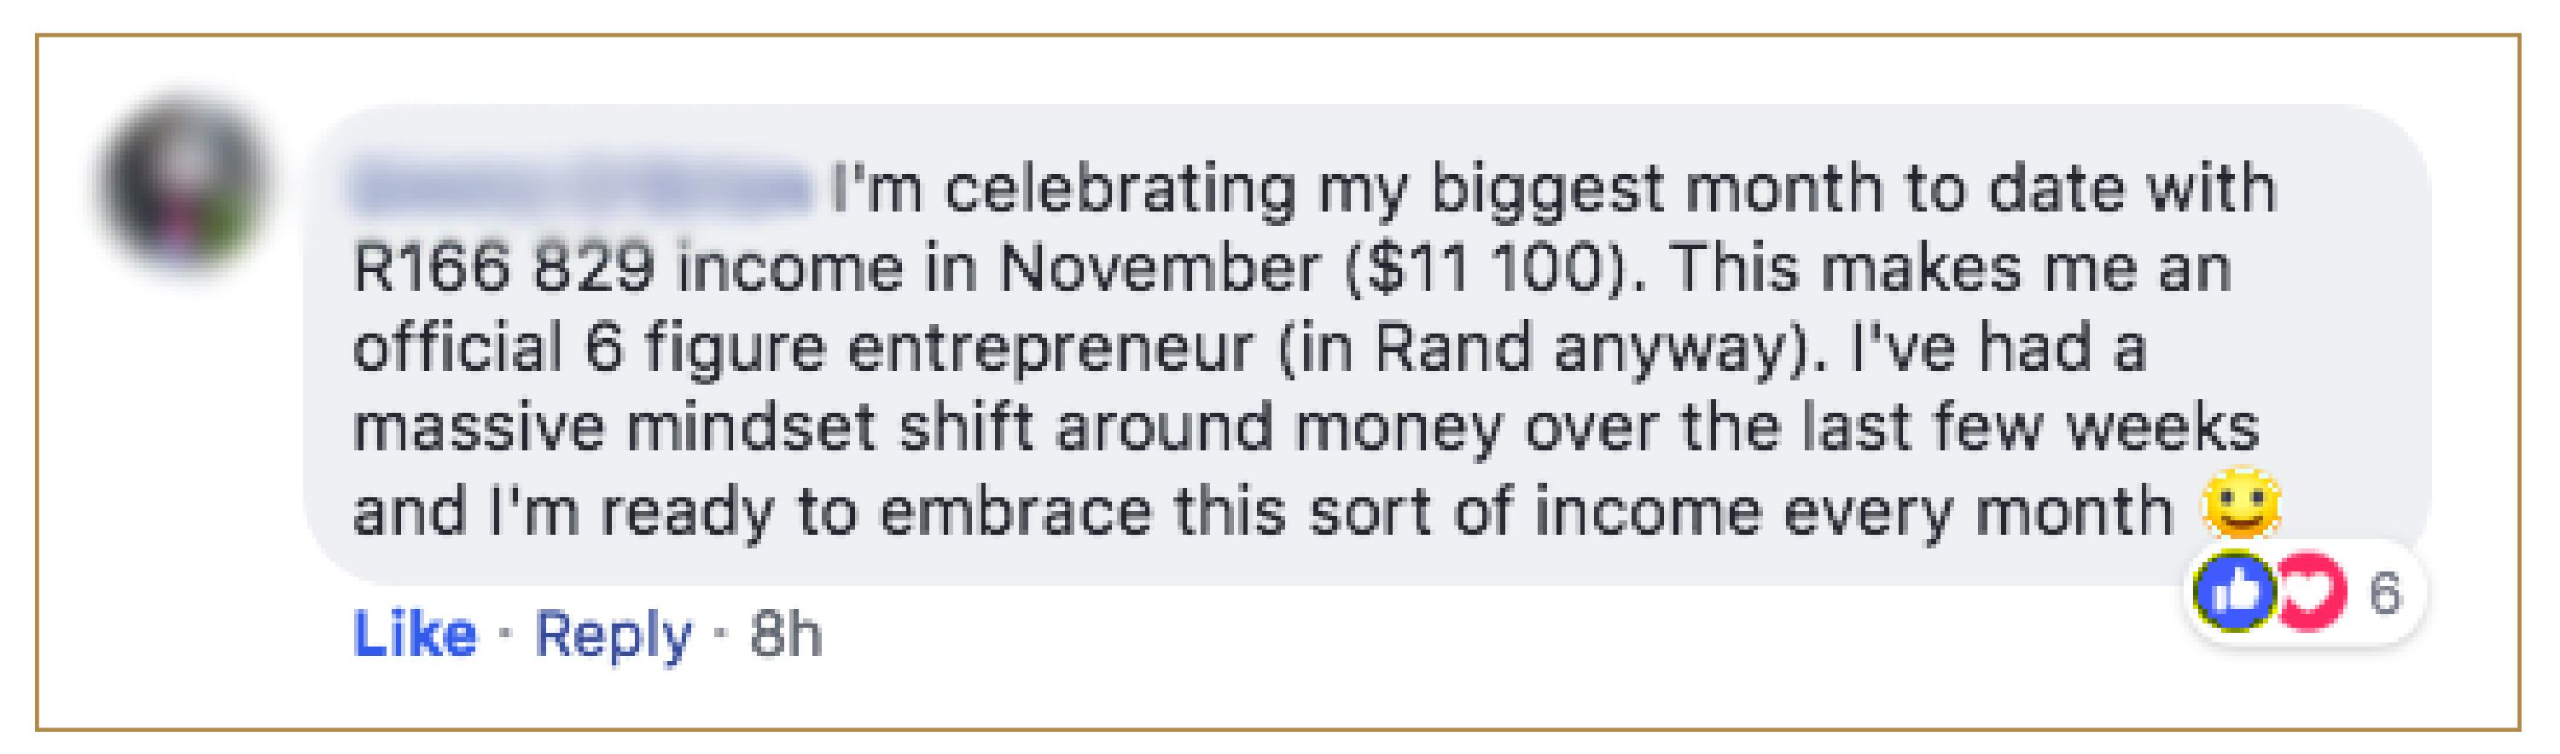Image resolution: width=2560 pixels, height=754 pixels.
Task: Click the word "November" in the comment
Action: 1159,269
